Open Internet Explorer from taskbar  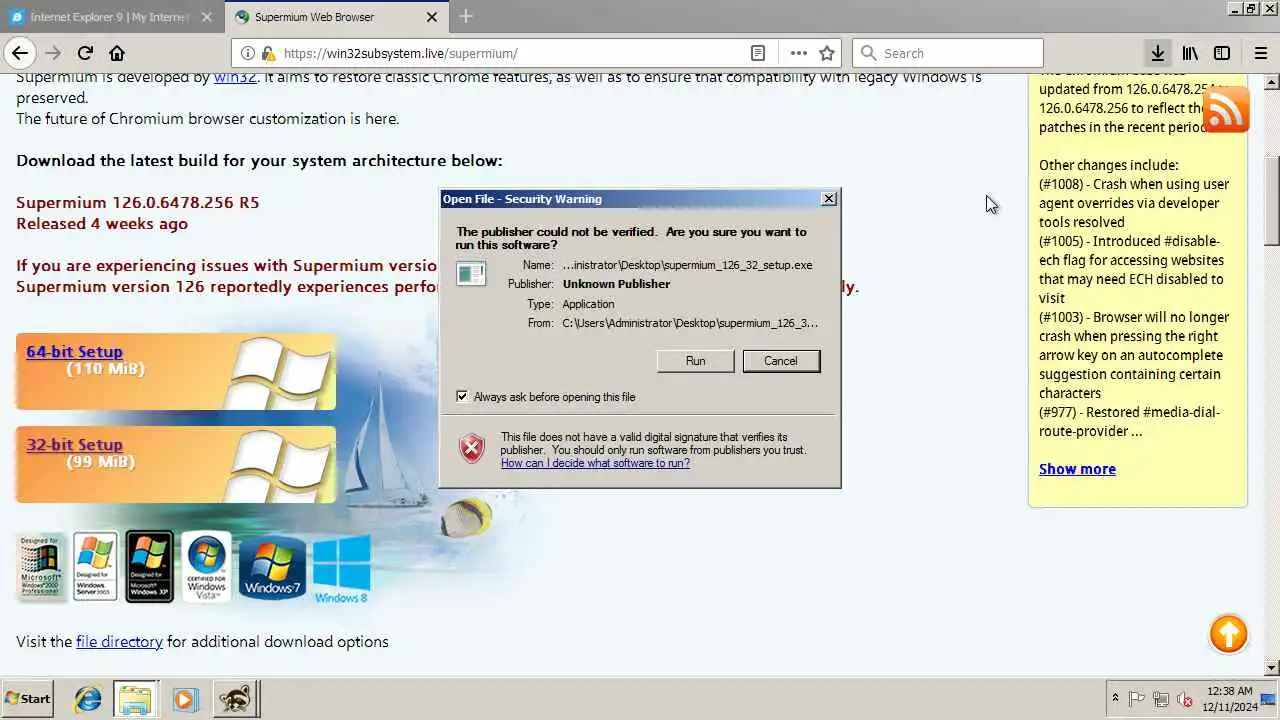click(88, 699)
